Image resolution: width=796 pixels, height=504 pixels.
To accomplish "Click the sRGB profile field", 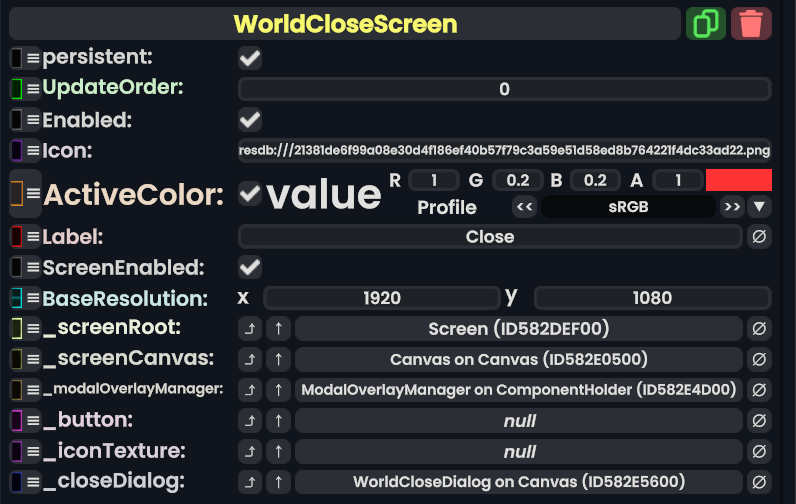I will click(x=628, y=207).
